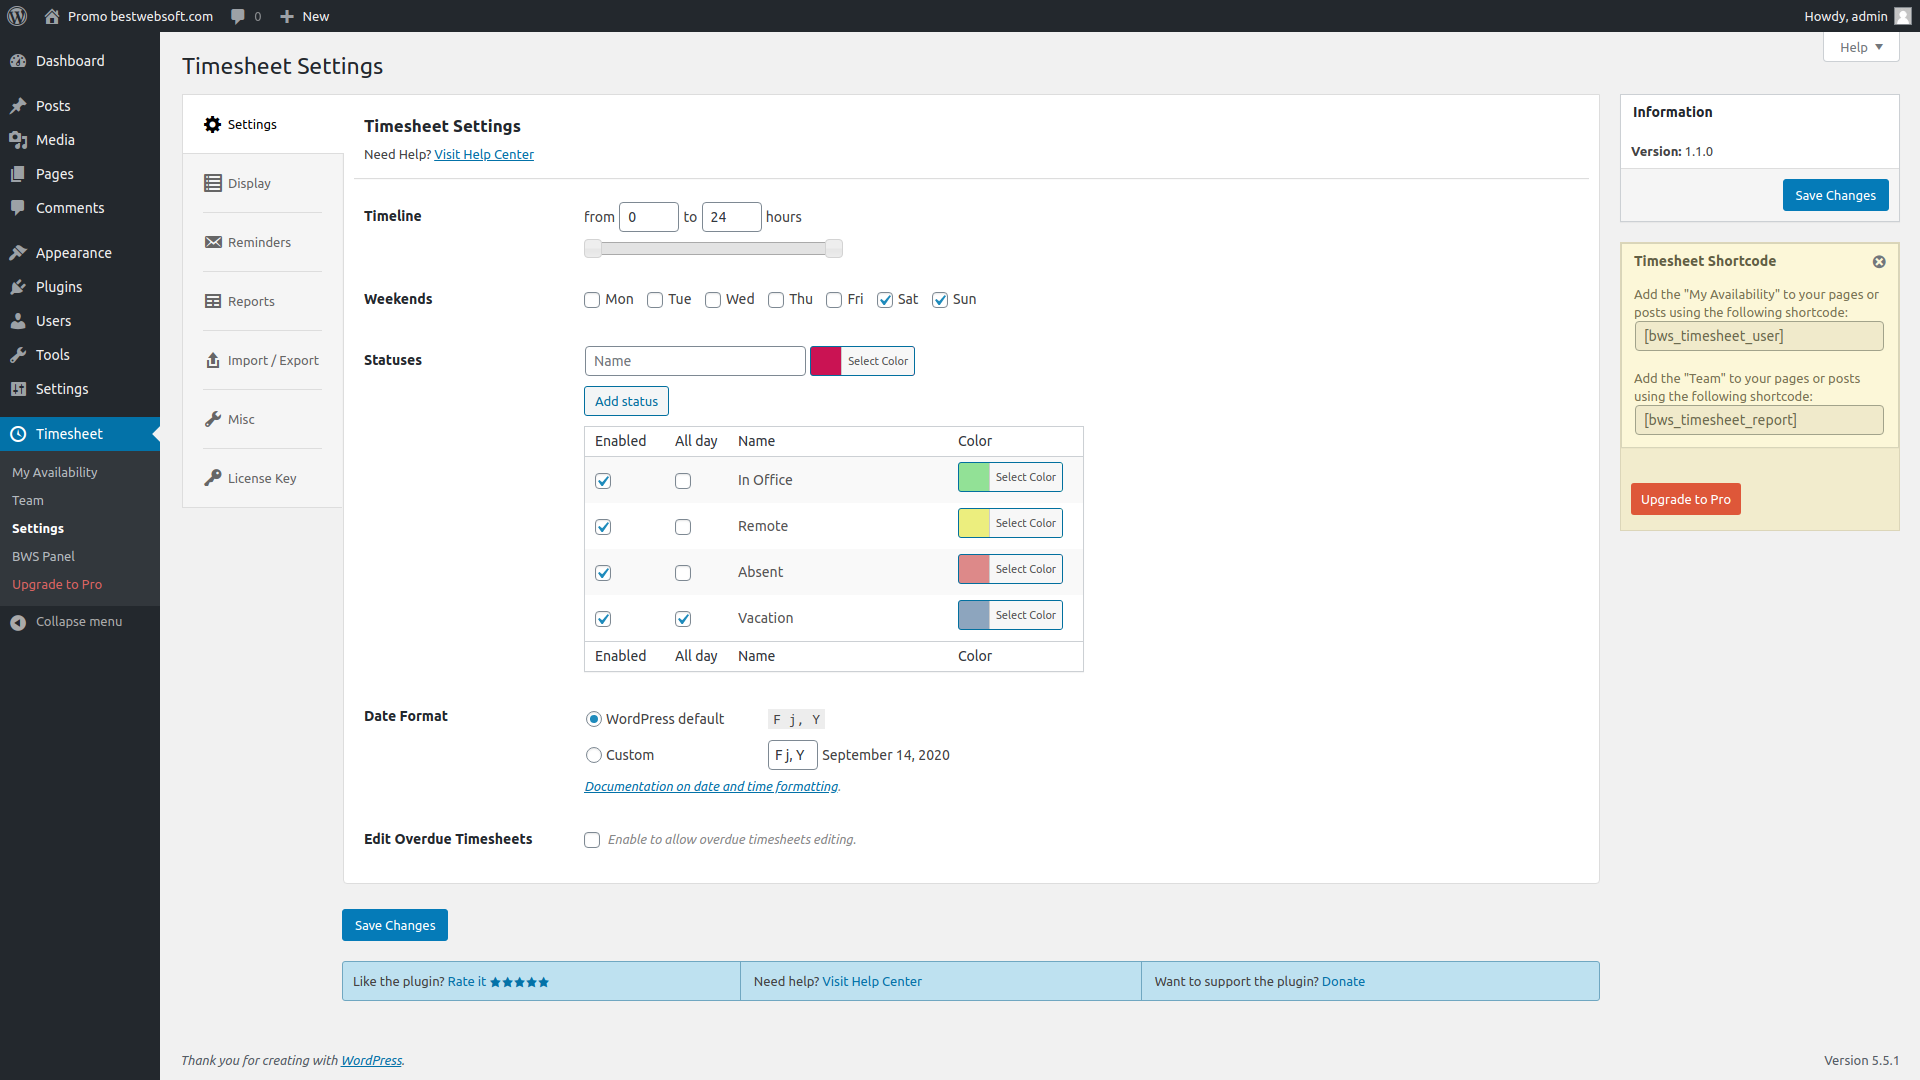Click the Plugins plug icon

click(18, 287)
